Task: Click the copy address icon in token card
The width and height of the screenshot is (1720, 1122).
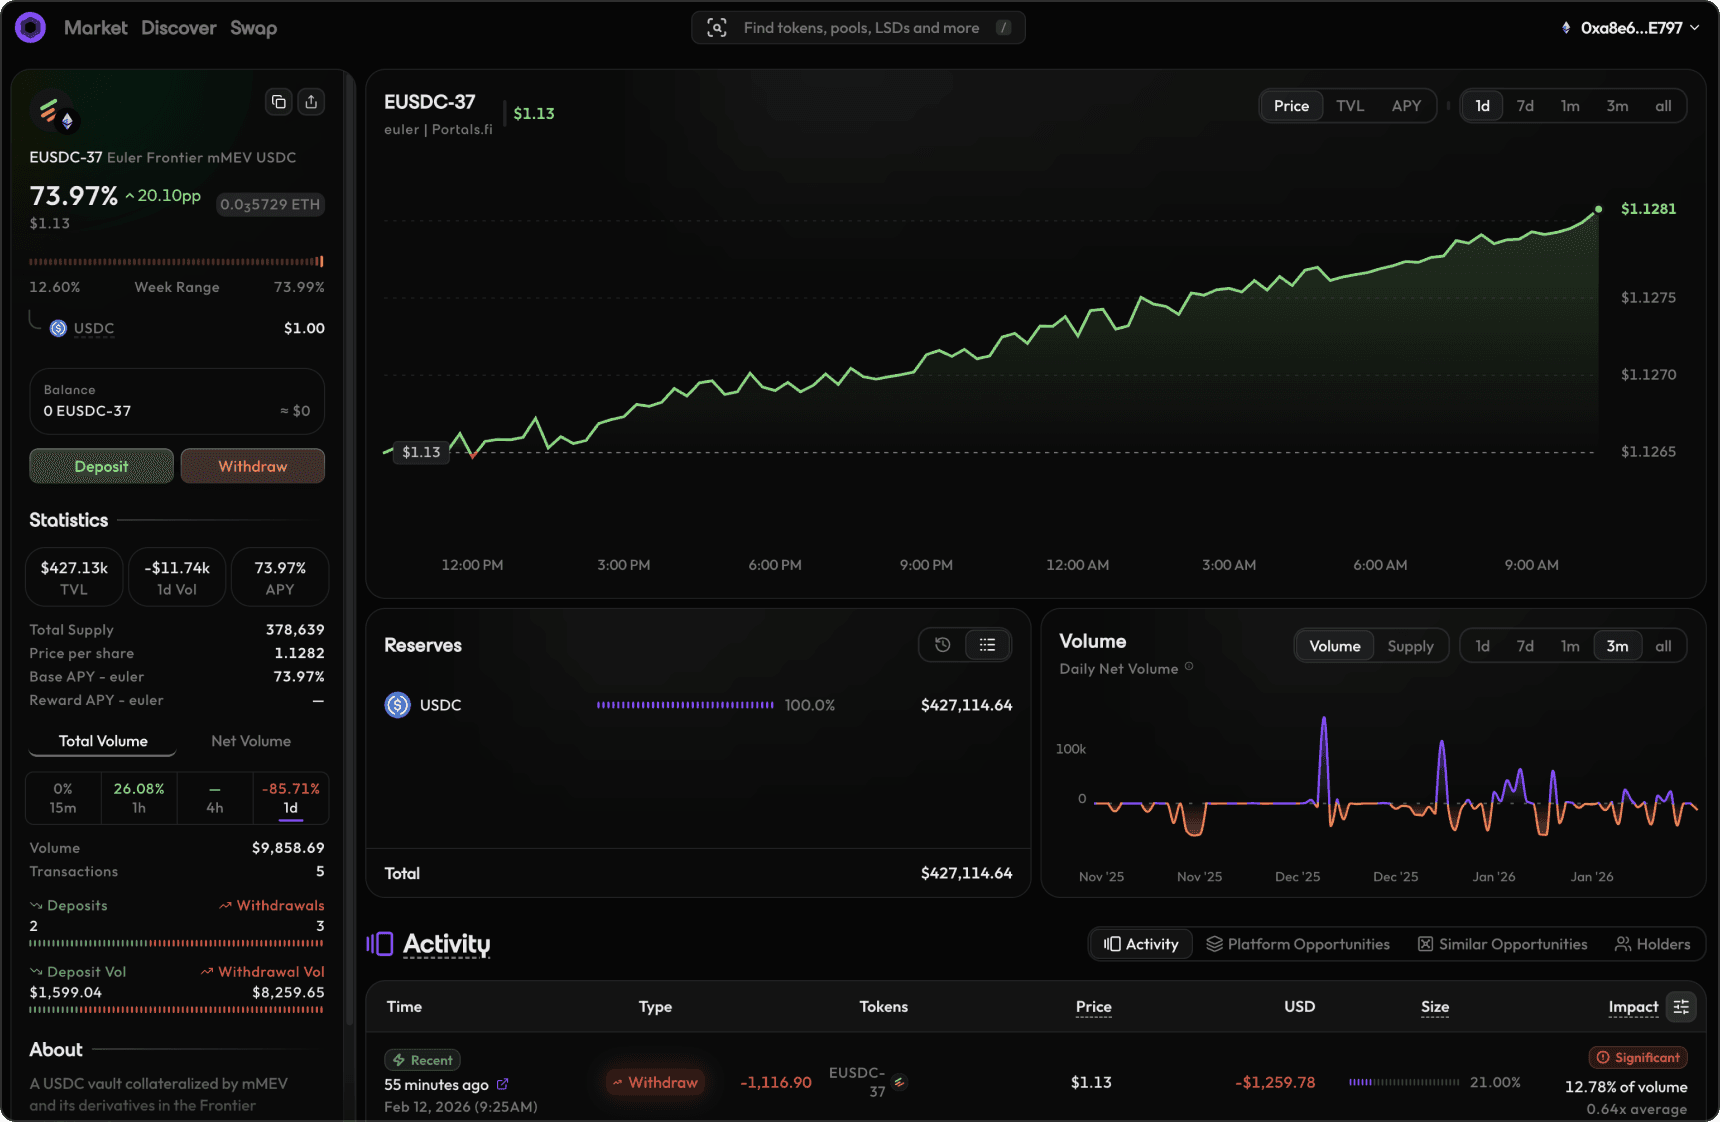Action: pyautogui.click(x=279, y=102)
